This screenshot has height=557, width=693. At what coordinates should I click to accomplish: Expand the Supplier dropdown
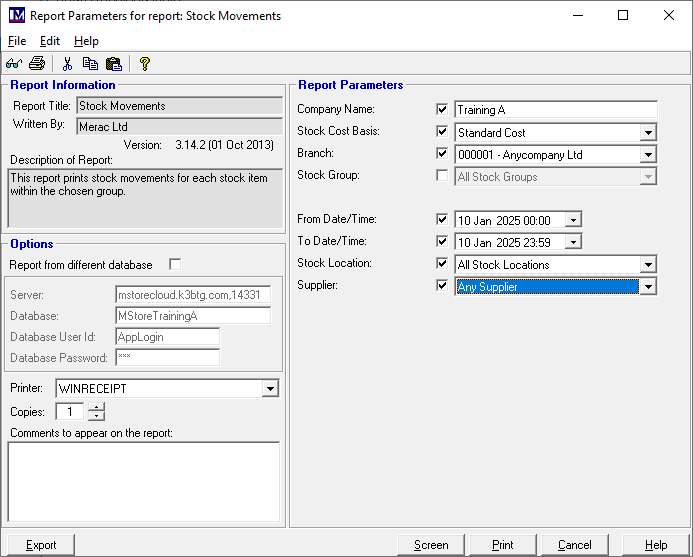(x=648, y=287)
